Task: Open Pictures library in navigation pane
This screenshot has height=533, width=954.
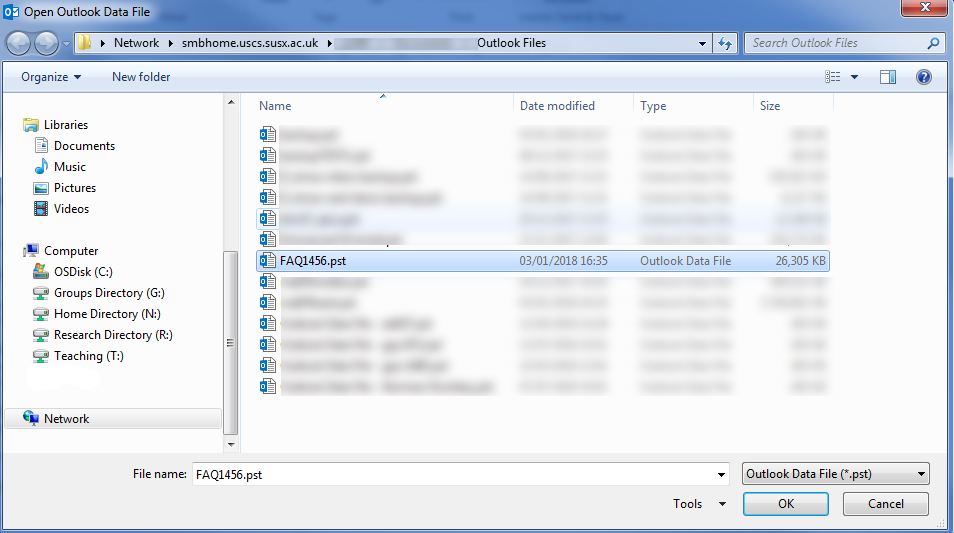Action: click(75, 188)
